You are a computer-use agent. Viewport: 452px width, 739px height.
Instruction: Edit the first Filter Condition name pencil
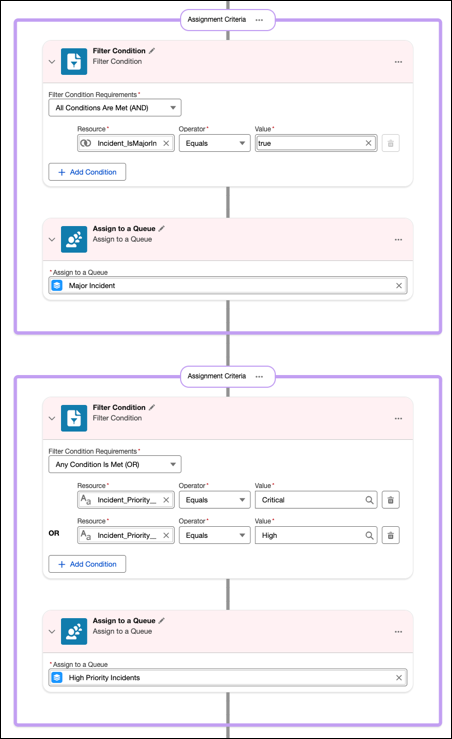(152, 50)
